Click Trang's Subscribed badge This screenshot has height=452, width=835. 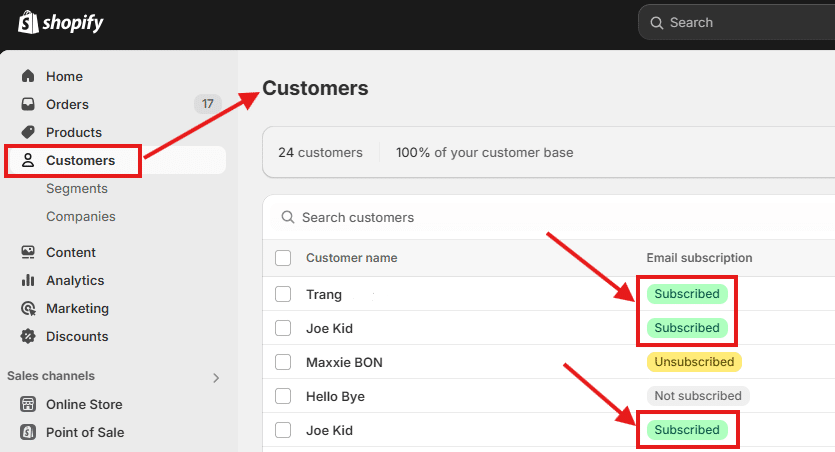pos(687,294)
